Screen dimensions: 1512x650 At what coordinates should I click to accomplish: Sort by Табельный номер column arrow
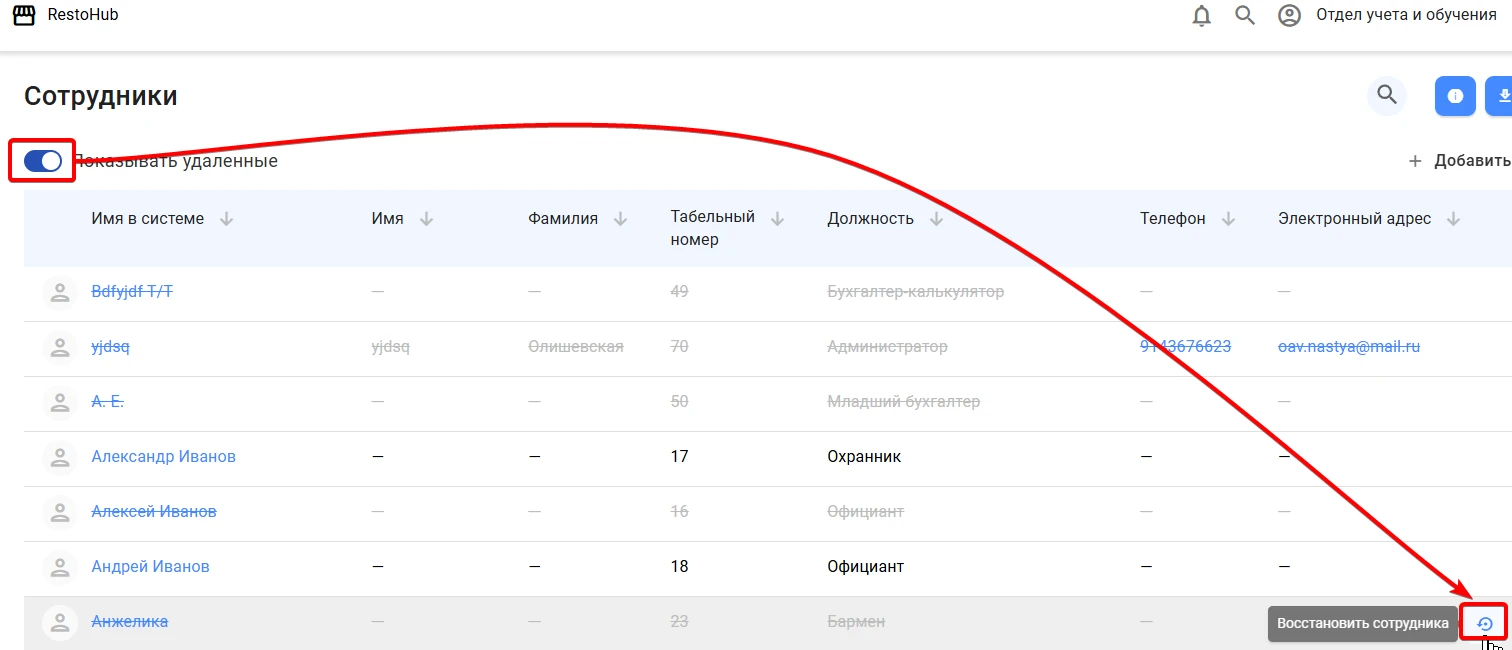coord(778,219)
